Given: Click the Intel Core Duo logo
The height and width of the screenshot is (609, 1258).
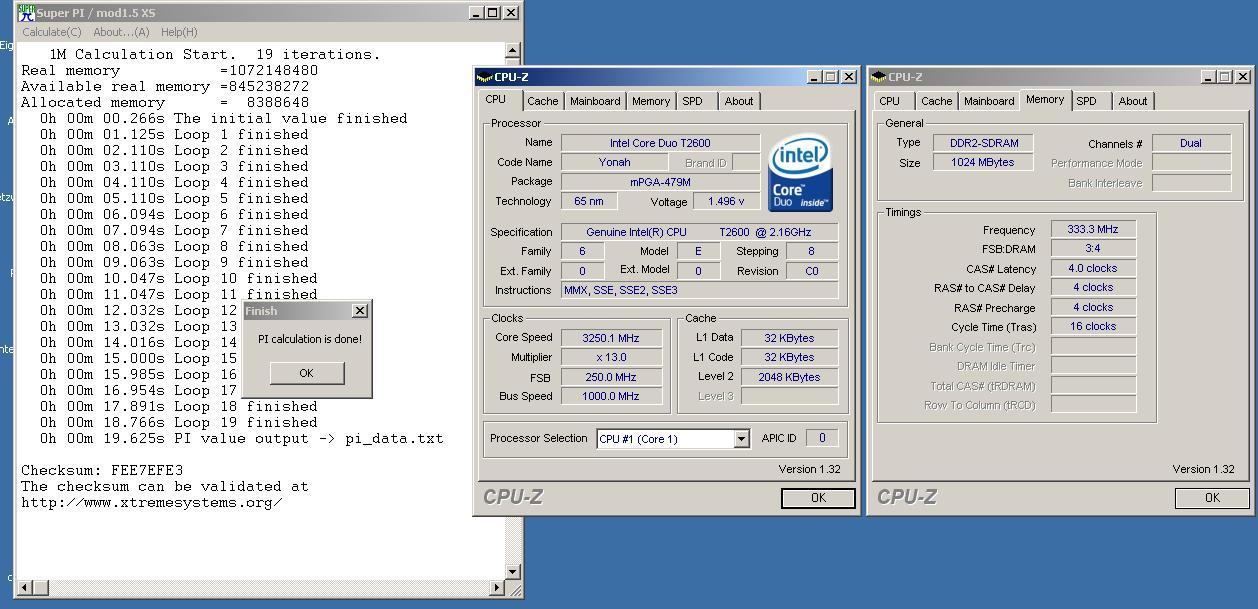Looking at the screenshot, I should (x=800, y=174).
